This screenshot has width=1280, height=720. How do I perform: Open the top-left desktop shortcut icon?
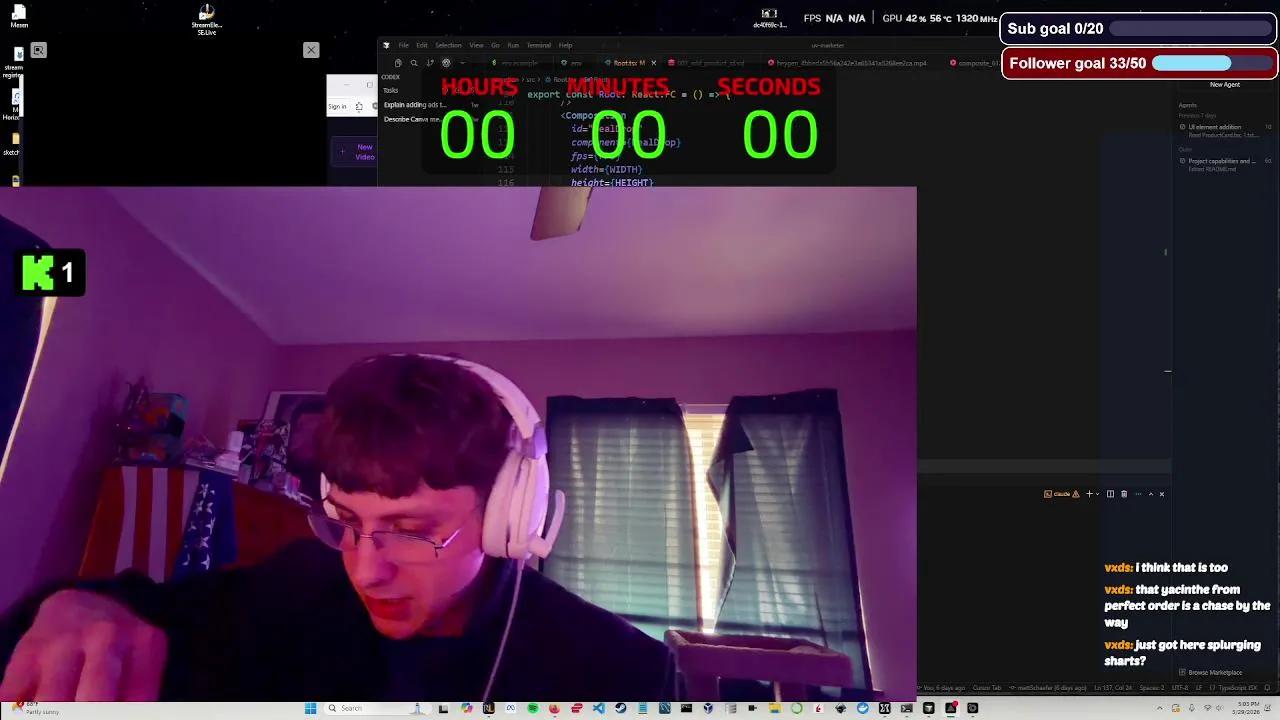19,16
